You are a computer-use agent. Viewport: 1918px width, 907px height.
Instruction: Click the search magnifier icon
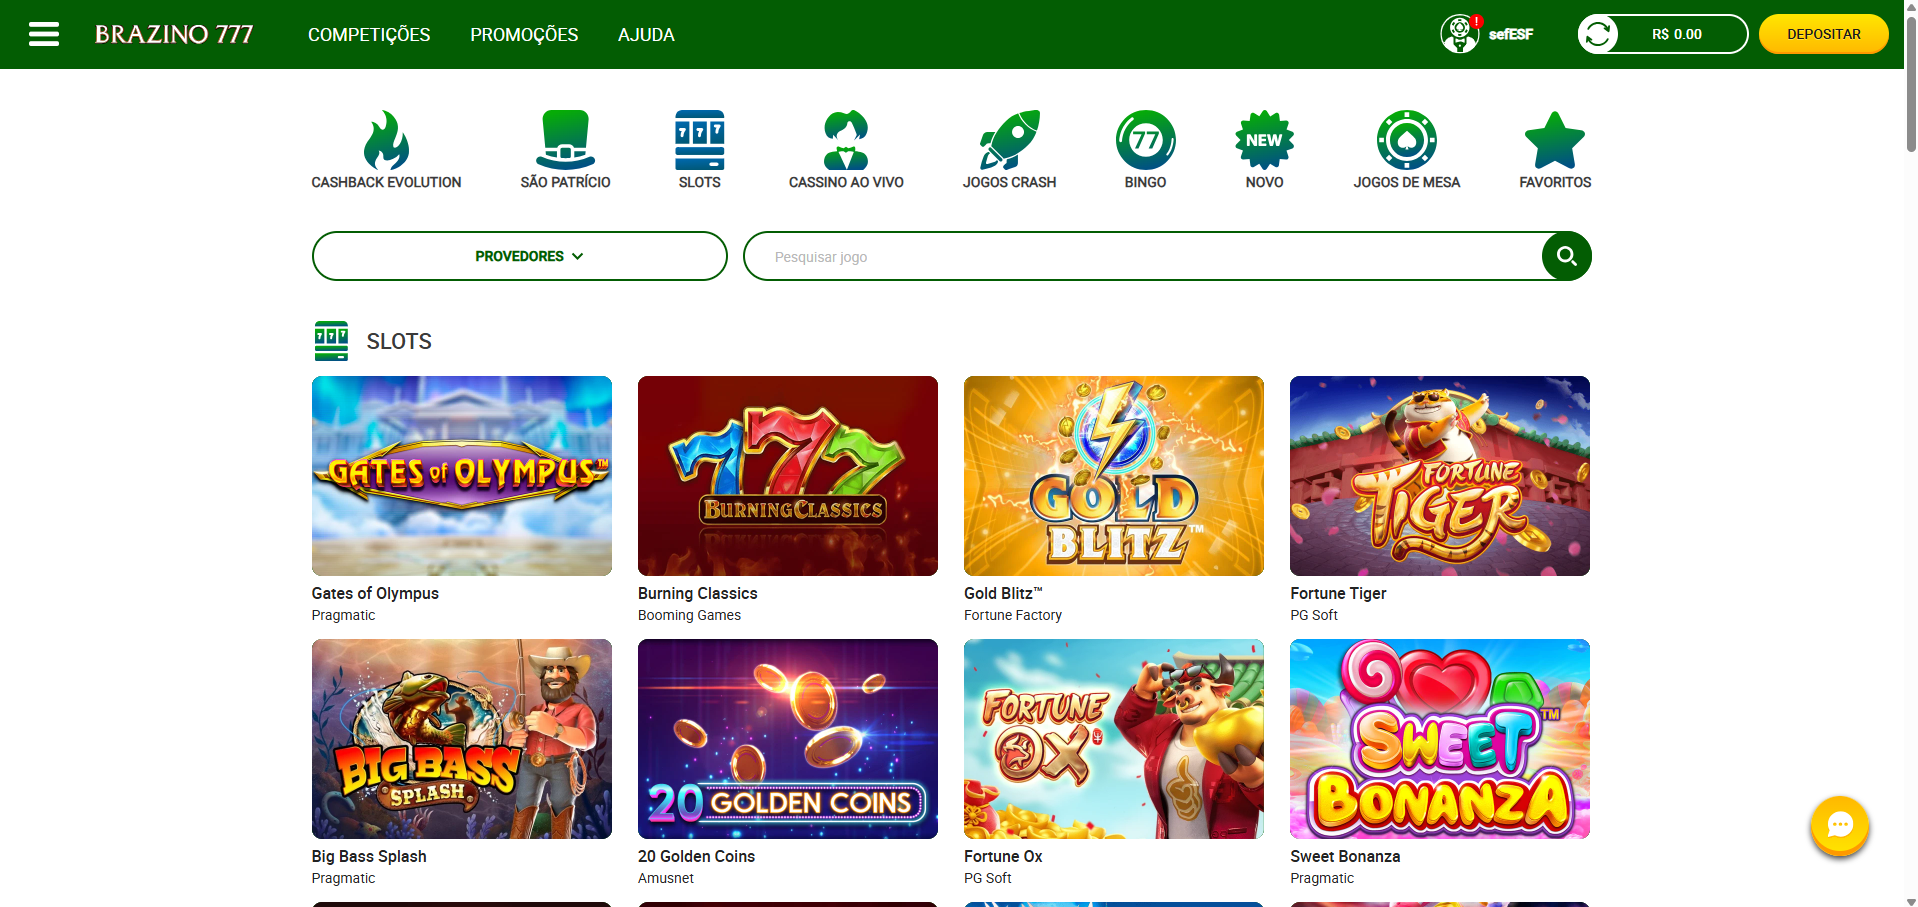tap(1565, 256)
